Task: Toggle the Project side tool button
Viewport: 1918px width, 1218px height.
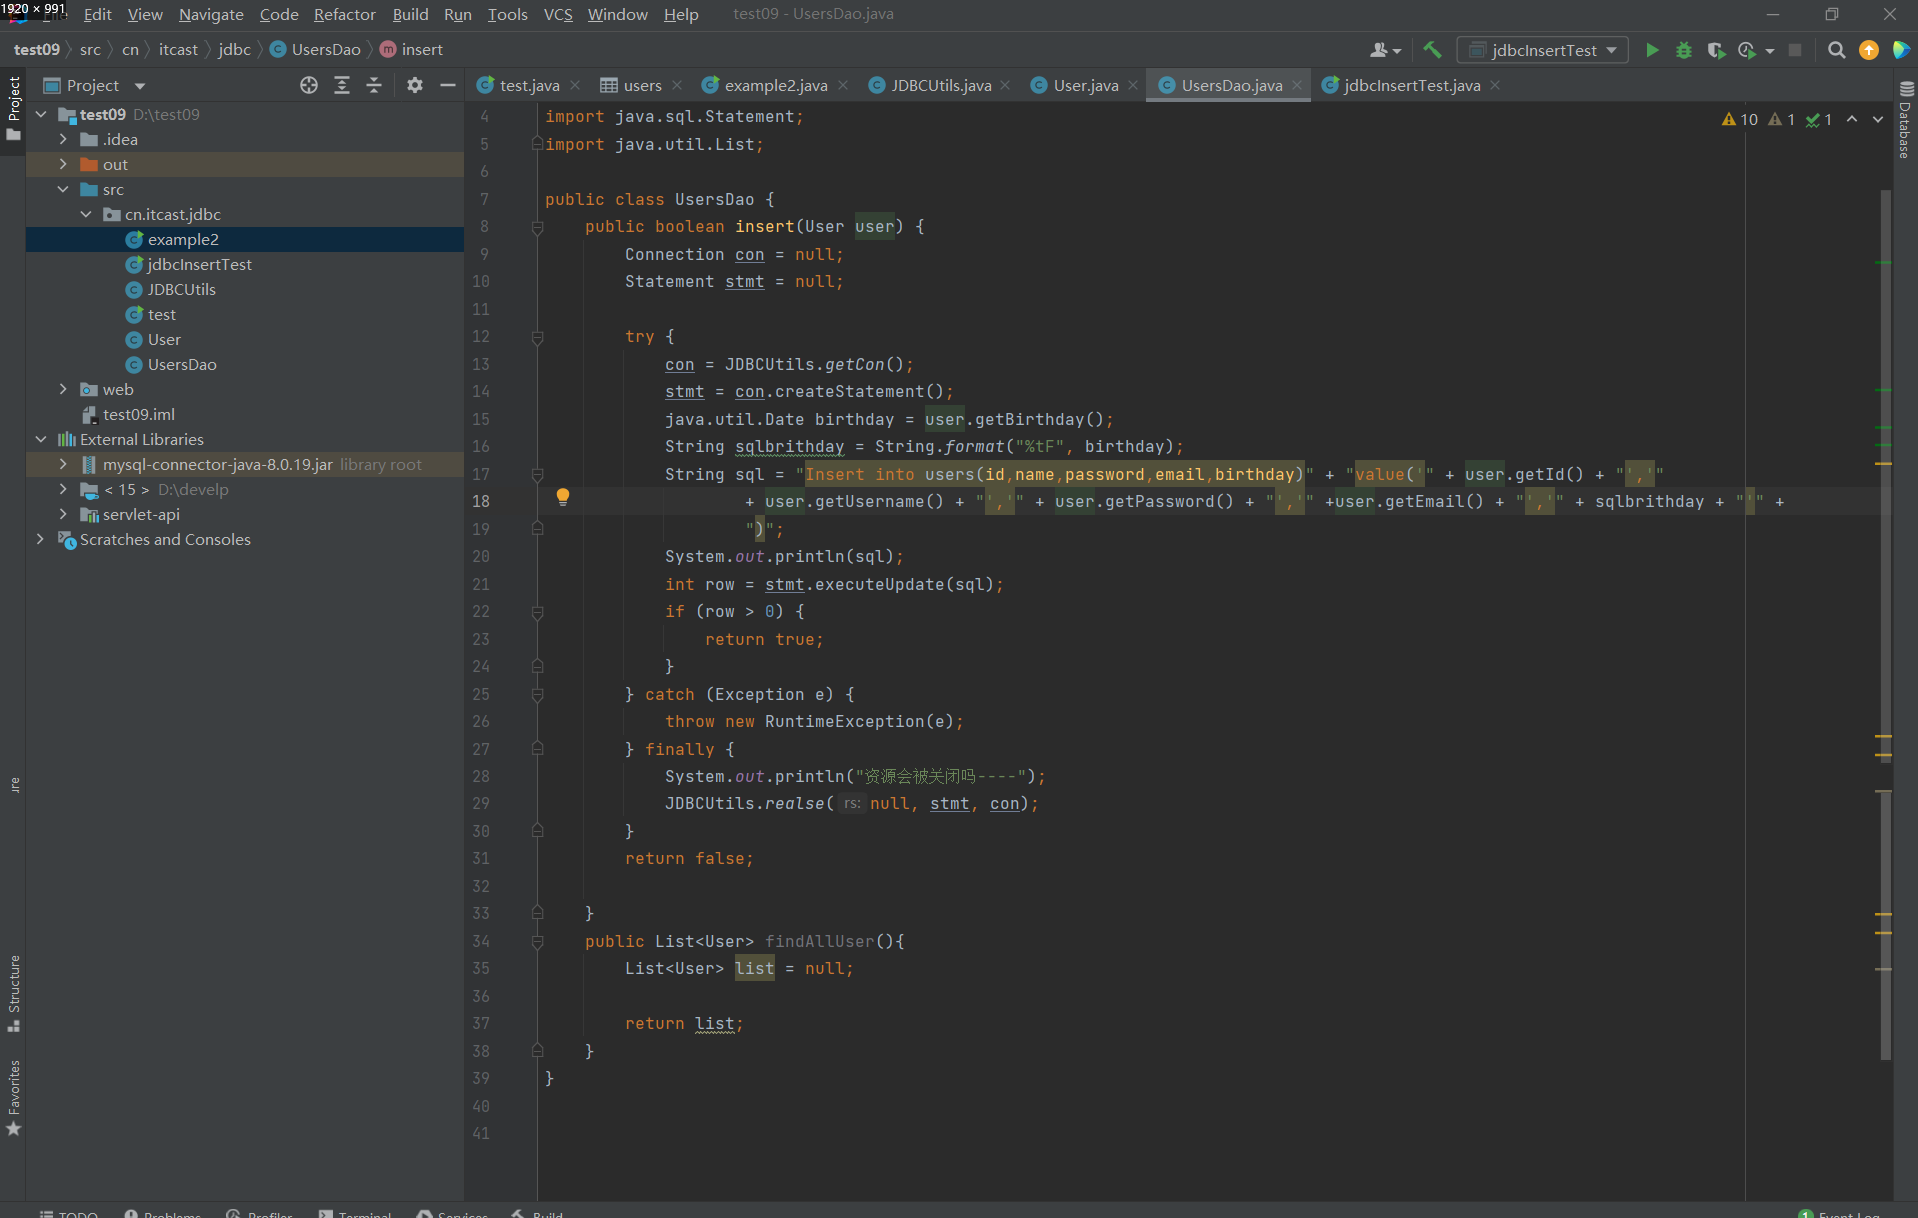Action: coord(14,108)
